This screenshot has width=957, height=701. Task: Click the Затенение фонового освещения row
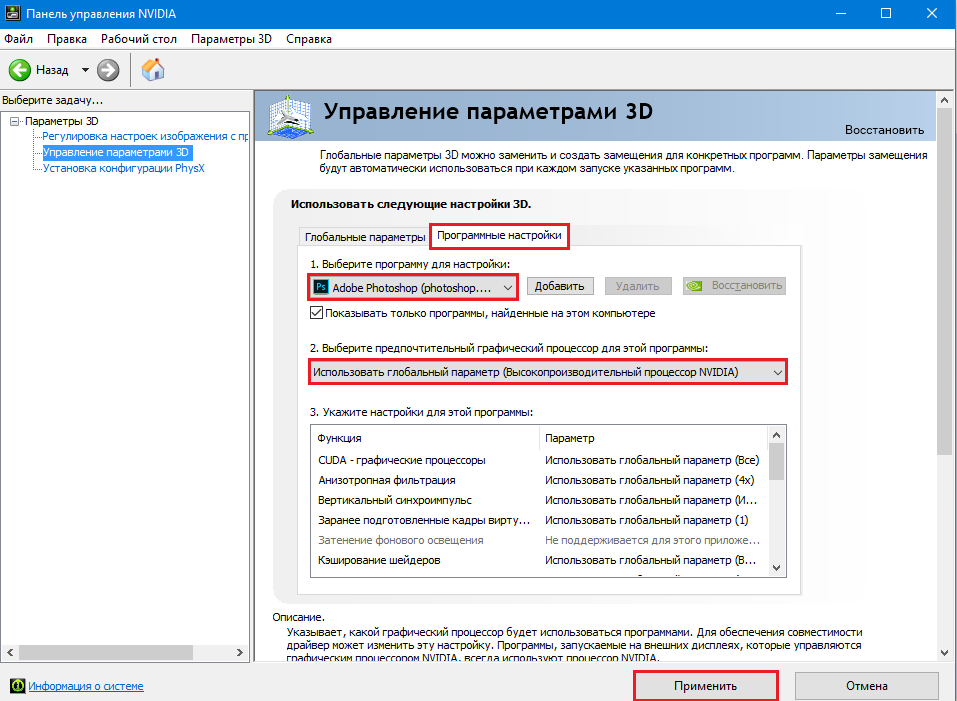[x=538, y=540]
